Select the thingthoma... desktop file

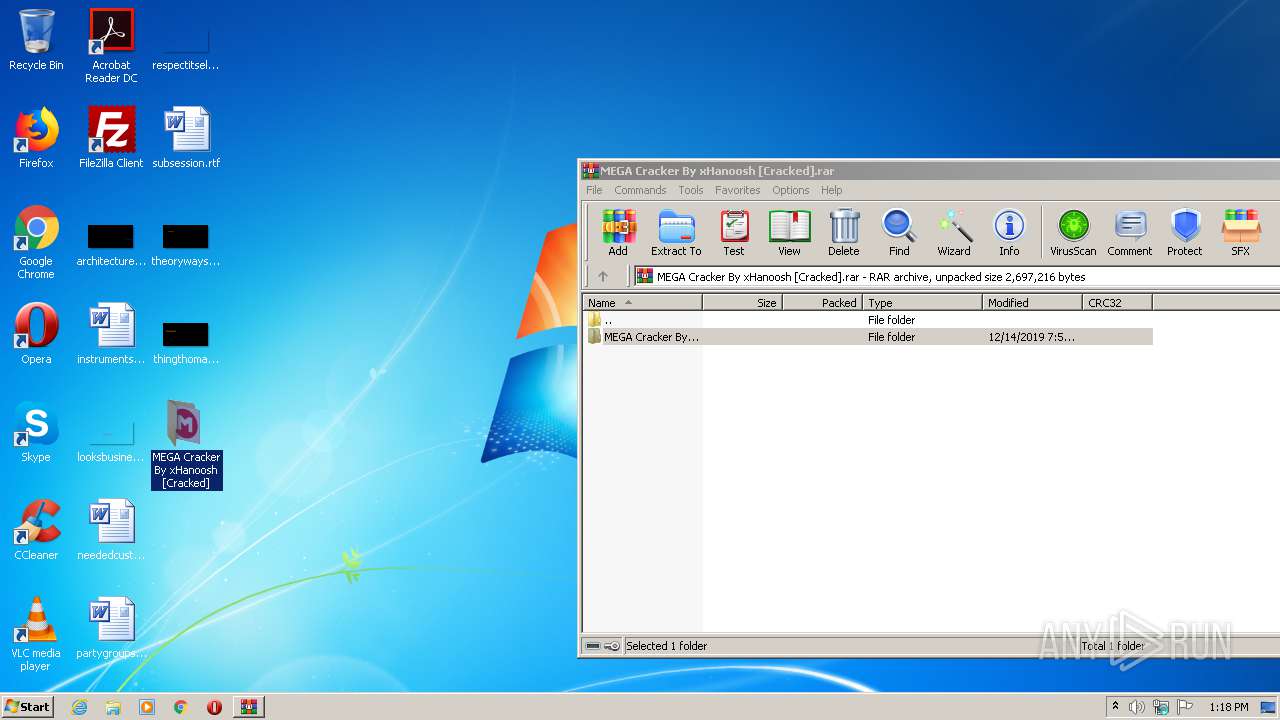coord(186,342)
